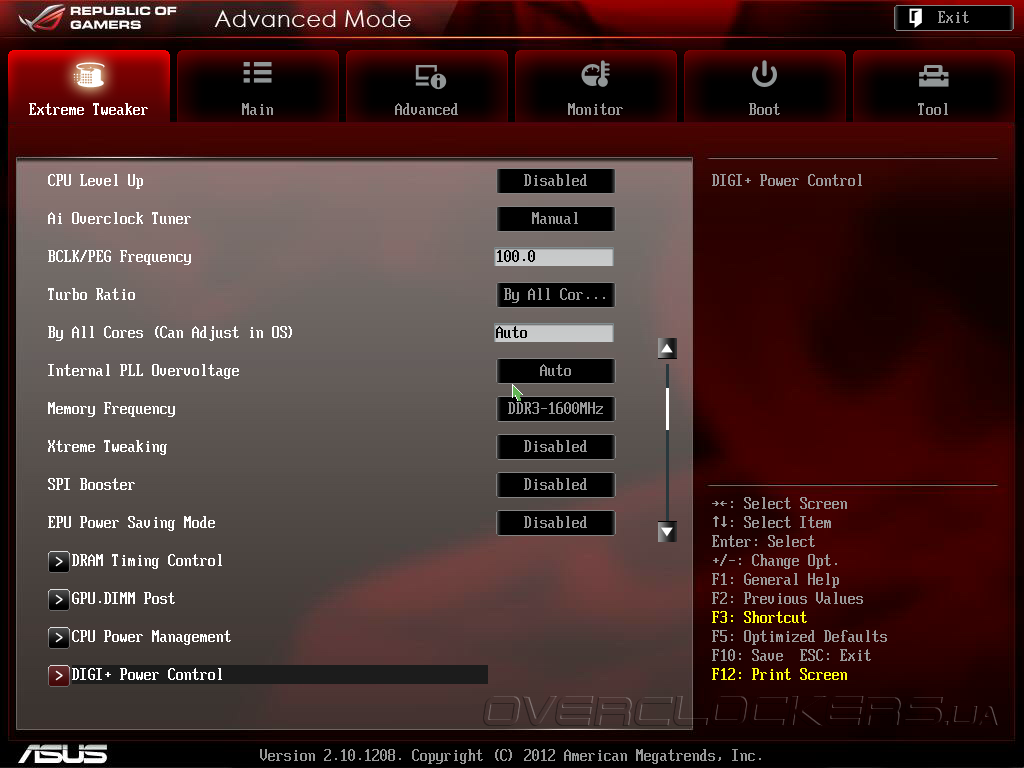This screenshot has height=768, width=1024.
Task: Click scroll up arrow in settings list
Action: point(667,348)
